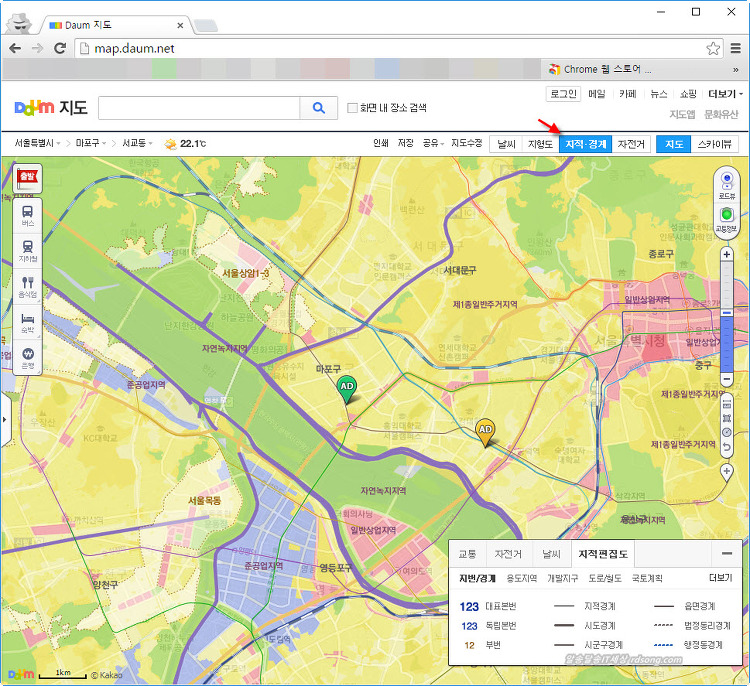Show 음식점 restaurants via fork-knife icon

coord(27,286)
